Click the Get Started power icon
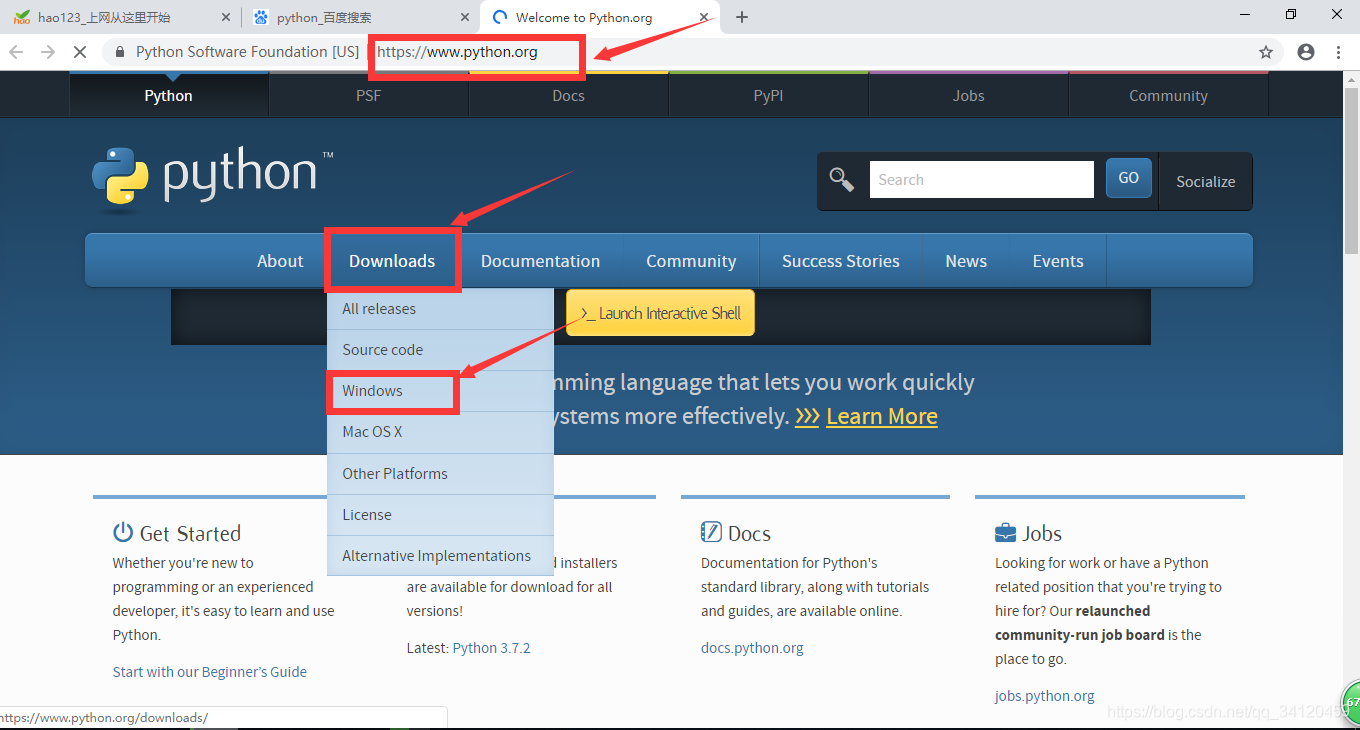1360x730 pixels. click(x=123, y=532)
